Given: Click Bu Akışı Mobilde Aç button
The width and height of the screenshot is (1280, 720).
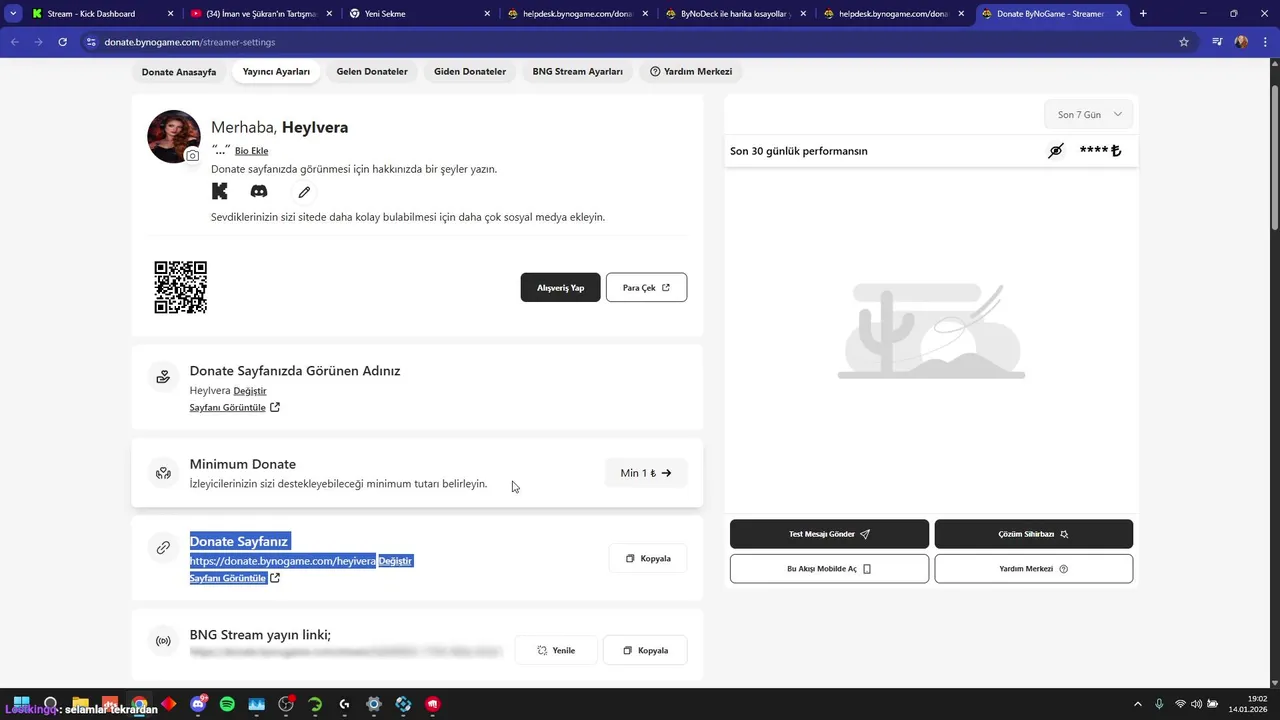Looking at the screenshot, I should [x=829, y=569].
